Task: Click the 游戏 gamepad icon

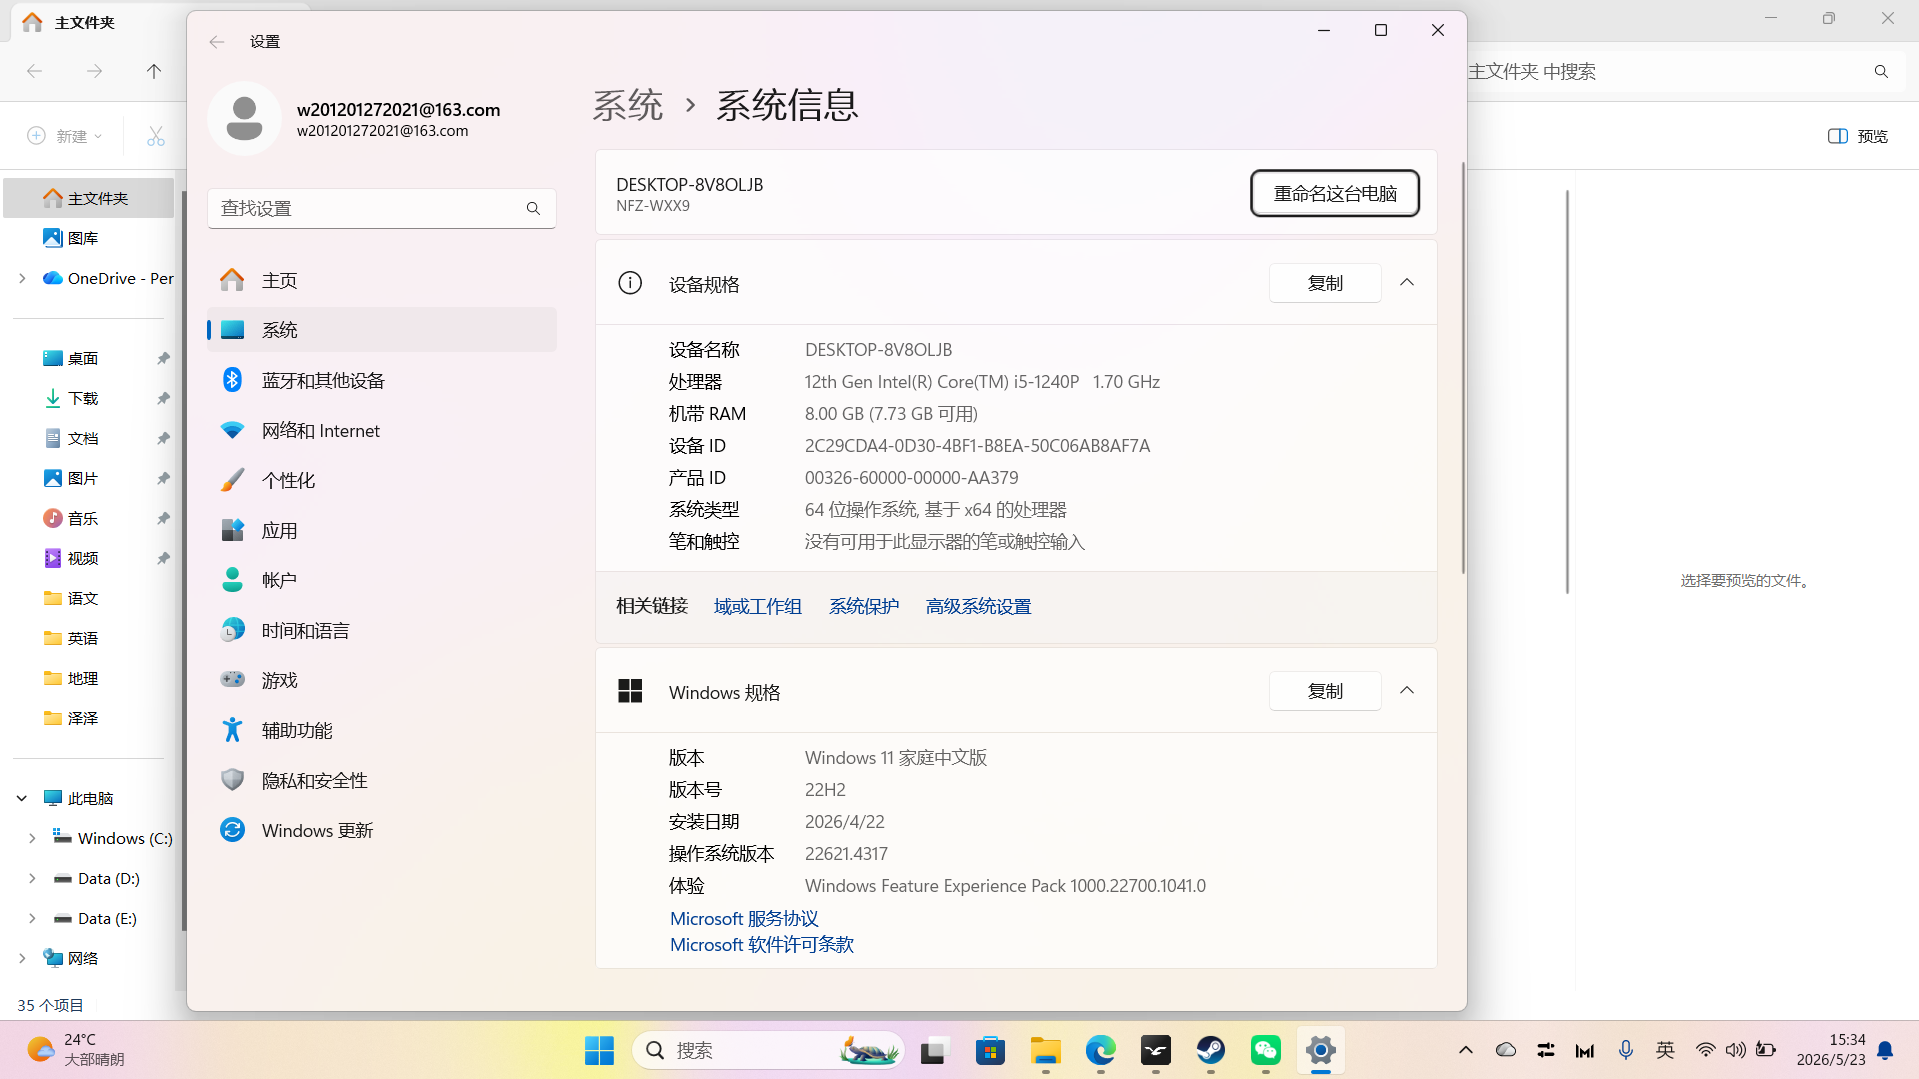Action: (x=232, y=680)
